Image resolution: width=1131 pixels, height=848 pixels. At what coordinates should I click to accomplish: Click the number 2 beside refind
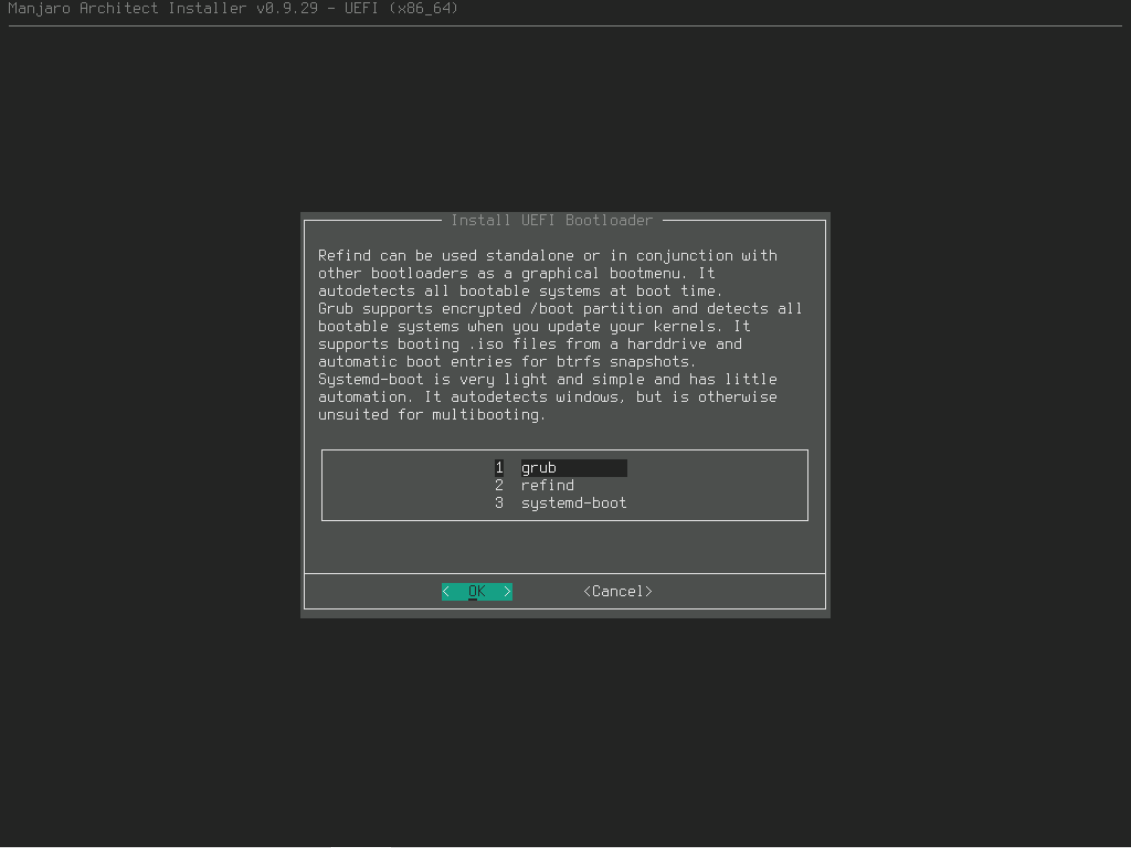pyautogui.click(x=499, y=486)
